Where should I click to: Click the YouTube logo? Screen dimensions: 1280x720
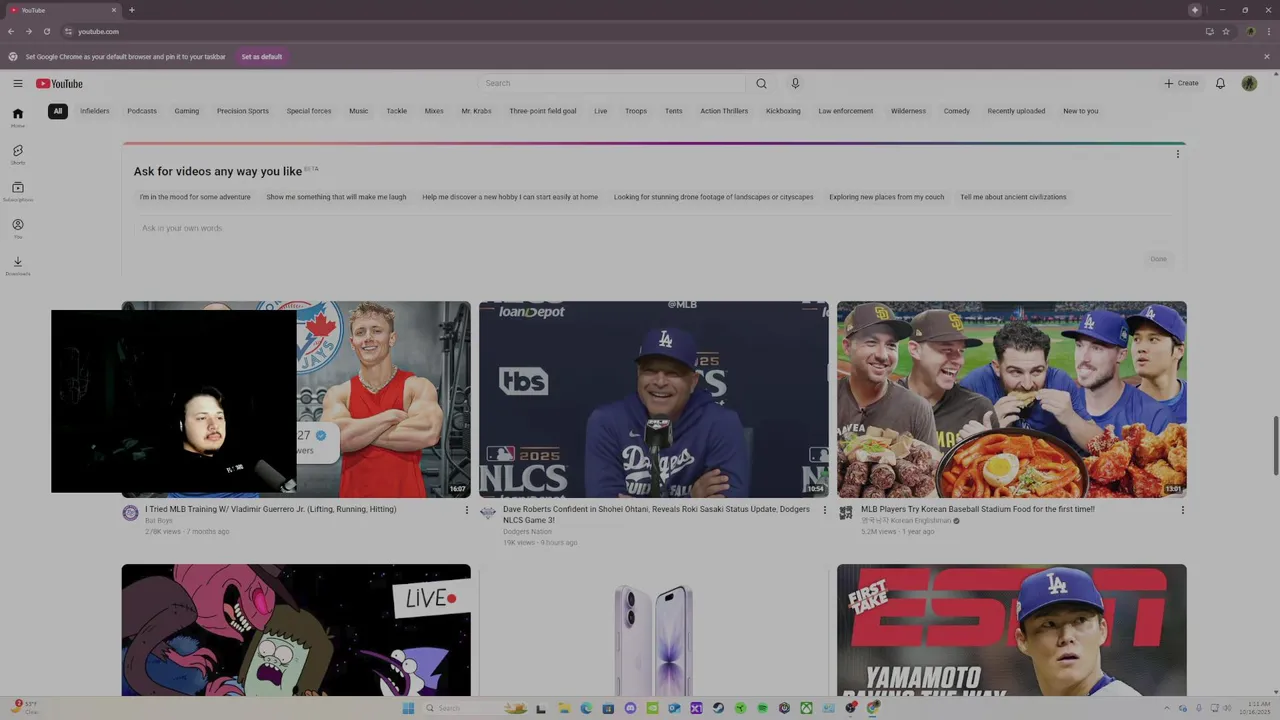click(x=59, y=83)
